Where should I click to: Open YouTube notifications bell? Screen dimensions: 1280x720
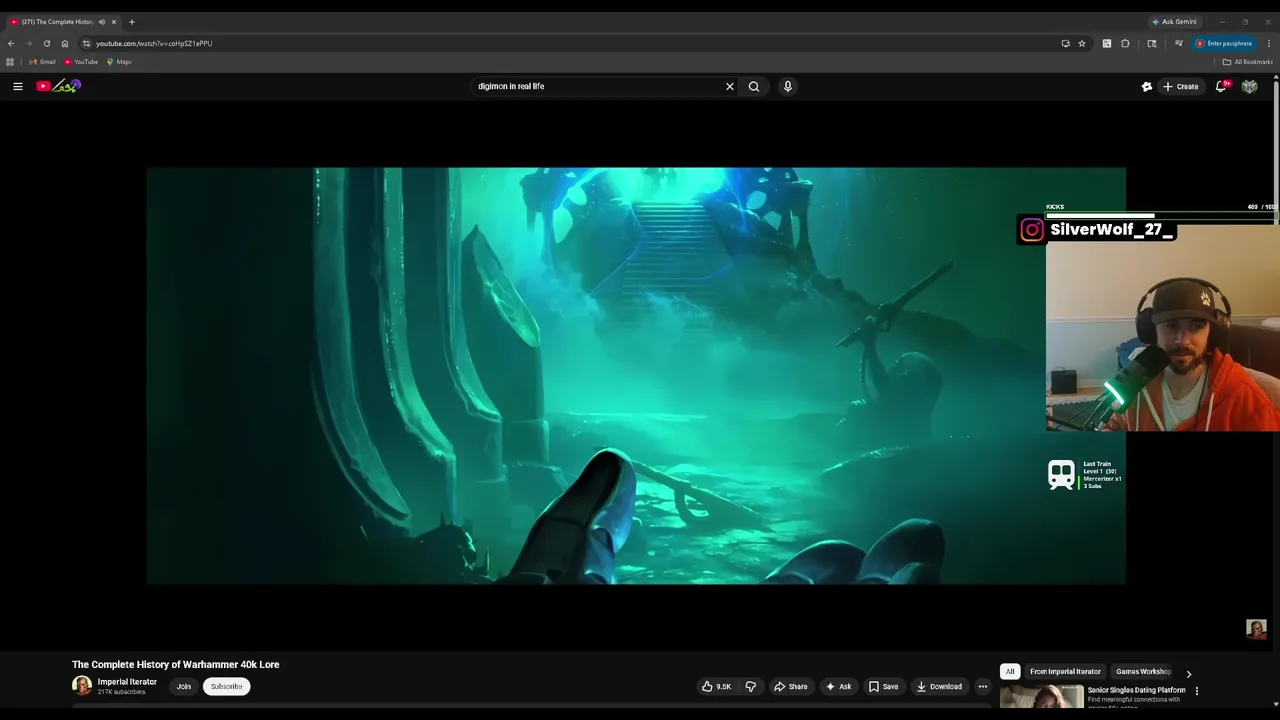click(x=1221, y=86)
